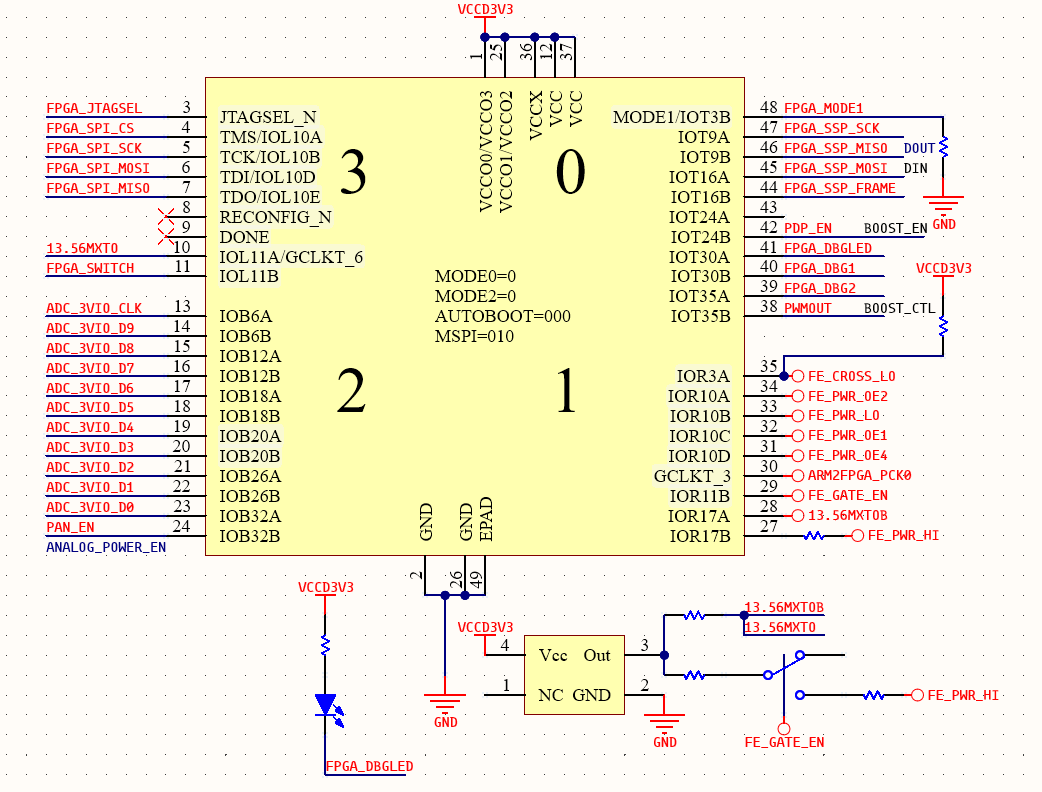Select the FPGA_SWITCH net label
The height and width of the screenshot is (792, 1042).
pyautogui.click(x=90, y=268)
